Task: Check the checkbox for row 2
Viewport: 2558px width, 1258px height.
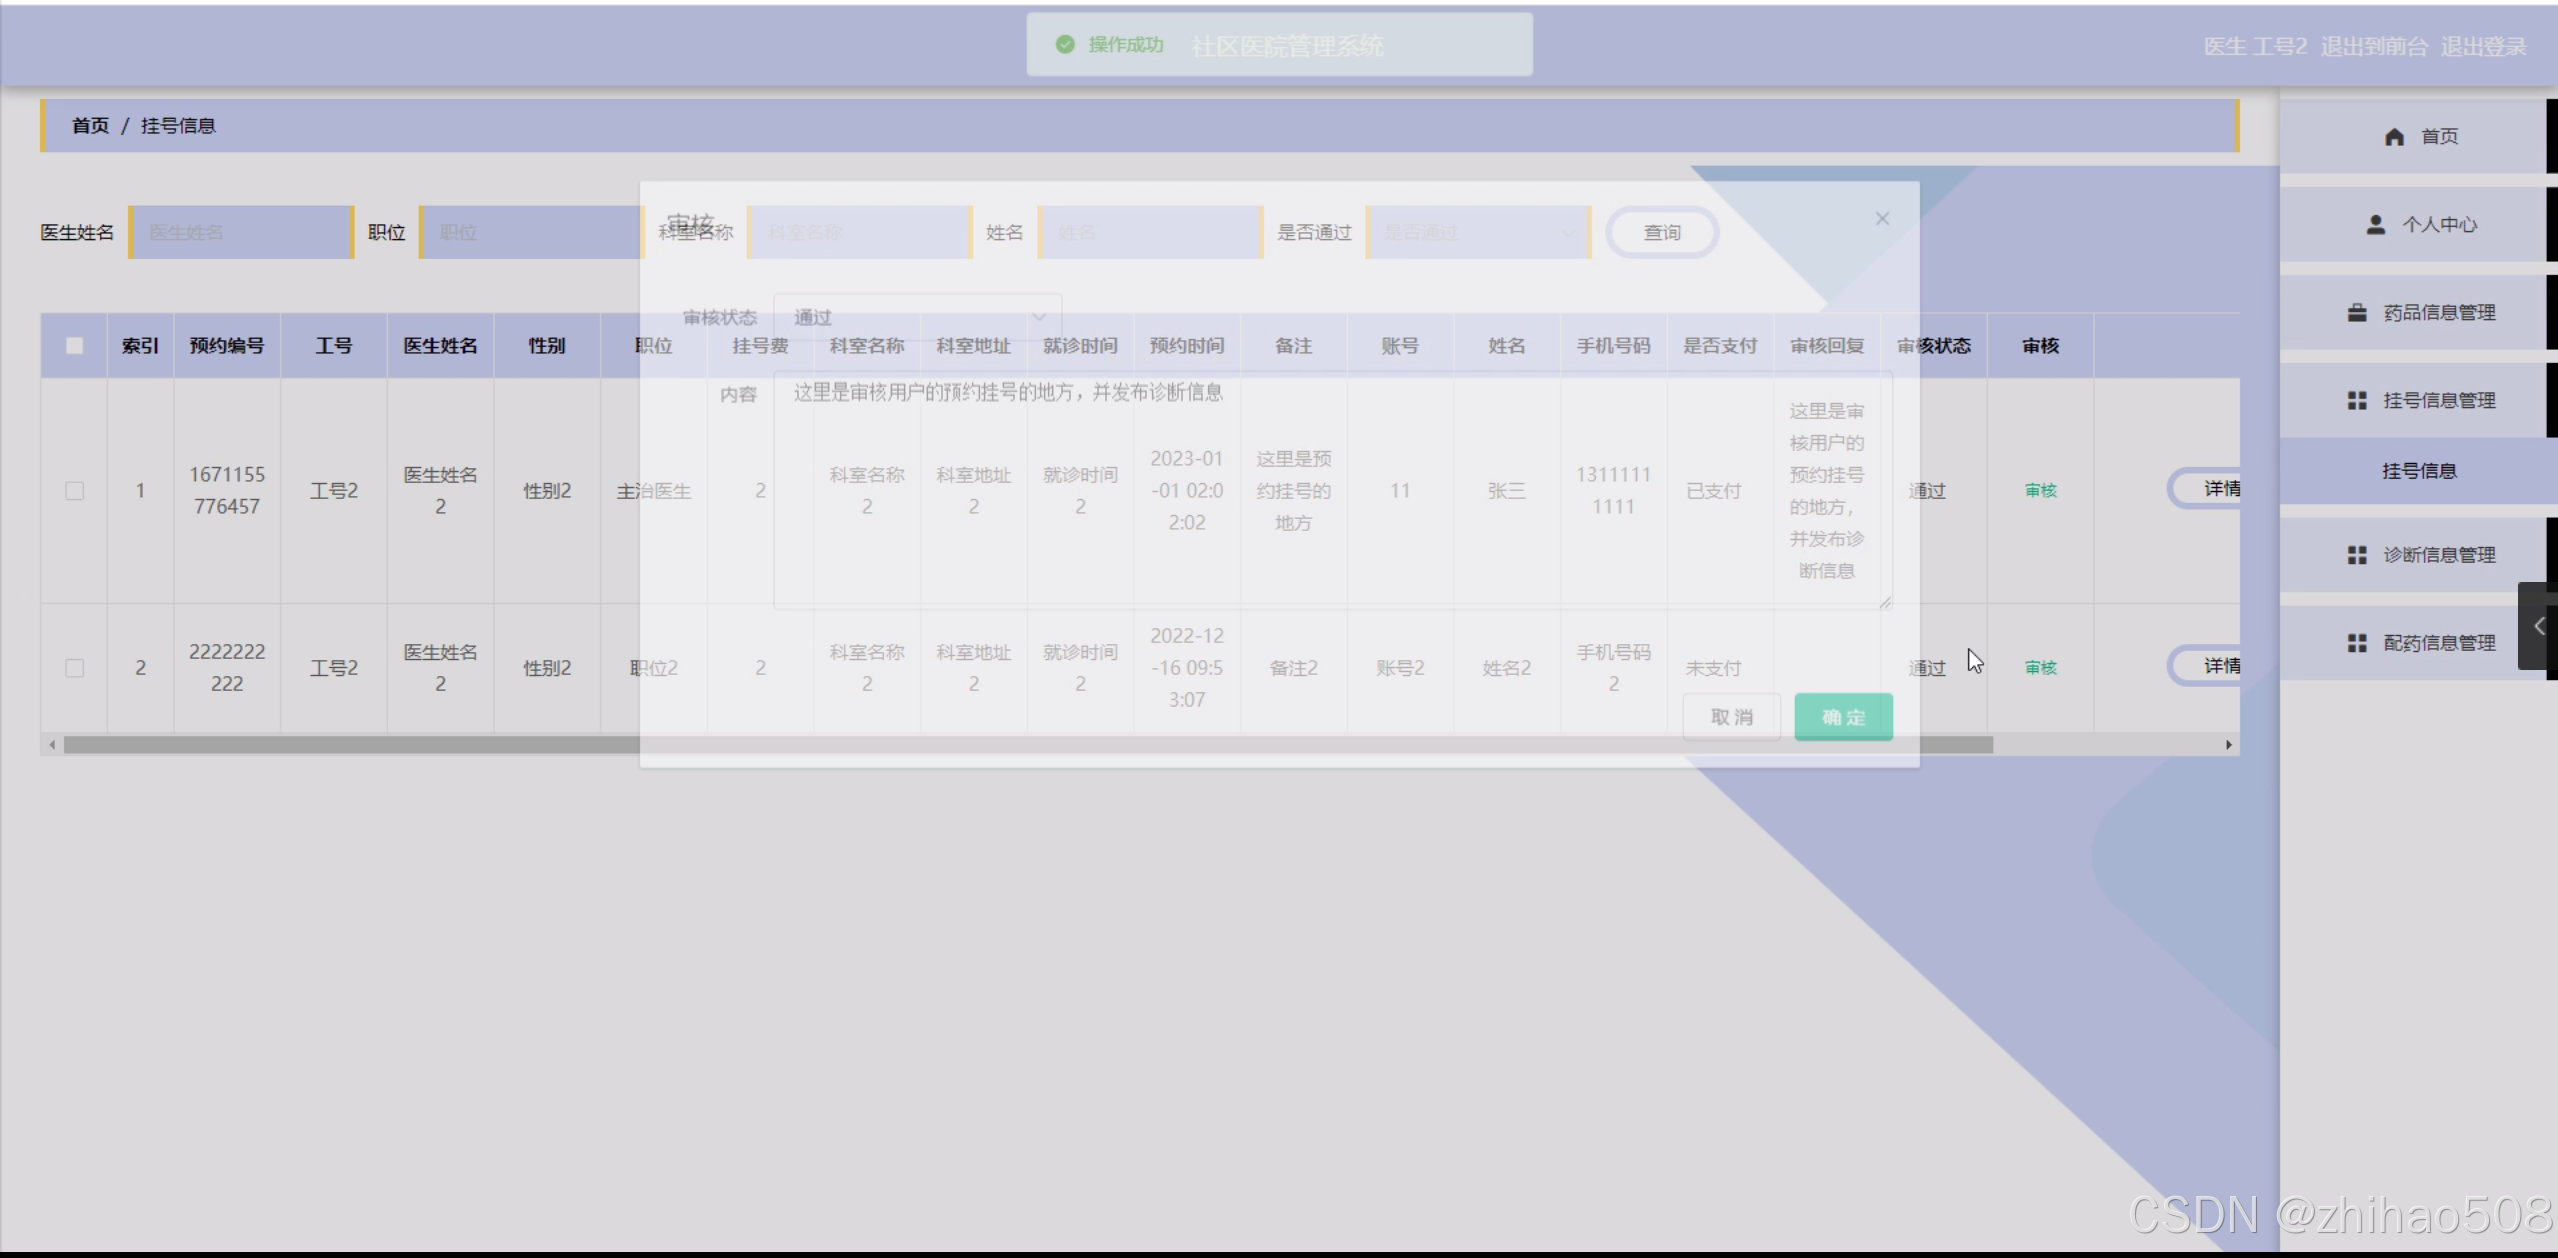Action: click(x=74, y=668)
